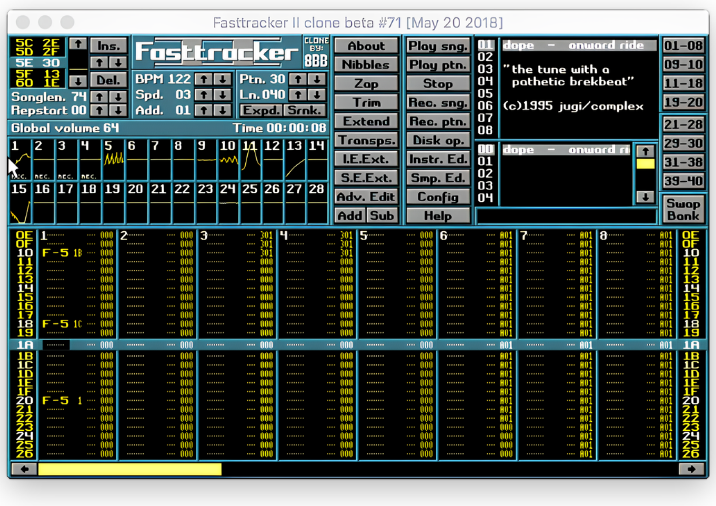Decrease Ln. pattern length down arrow
The image size is (716, 506).
317,95
